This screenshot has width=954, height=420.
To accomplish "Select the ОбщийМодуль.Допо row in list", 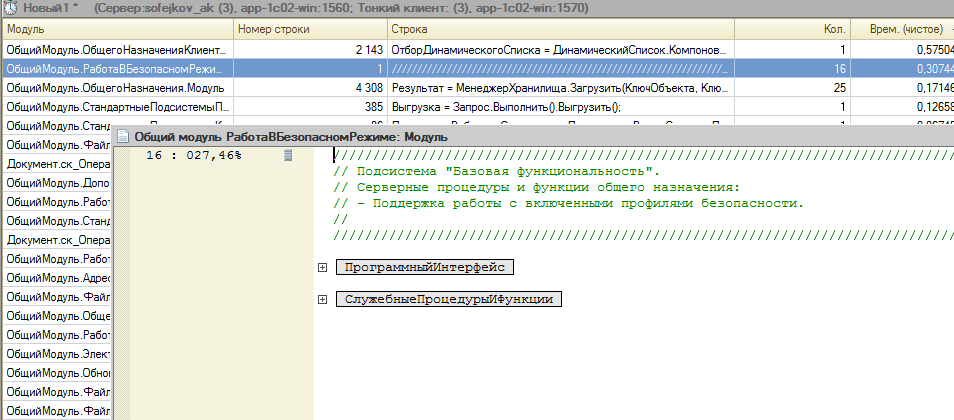I will (x=58, y=183).
